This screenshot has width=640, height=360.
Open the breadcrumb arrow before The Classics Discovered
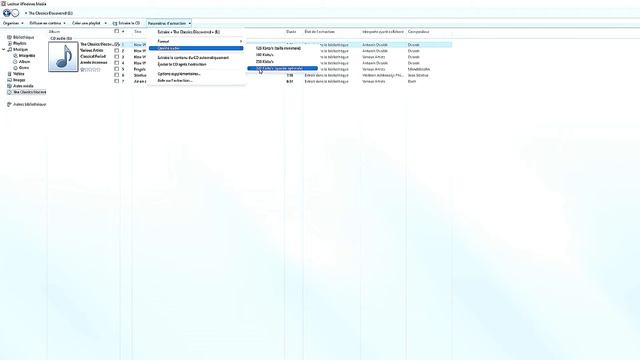pos(26,13)
